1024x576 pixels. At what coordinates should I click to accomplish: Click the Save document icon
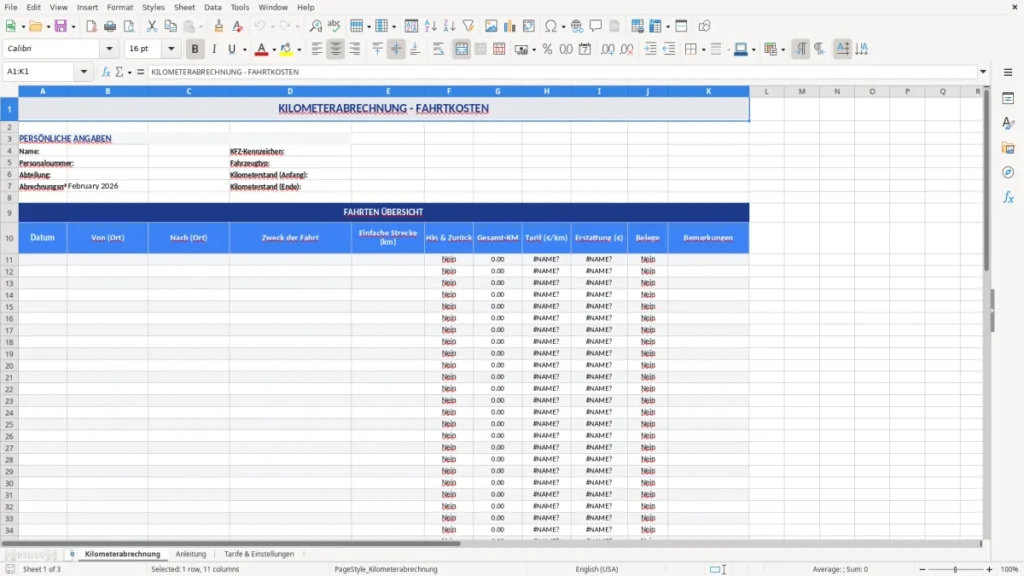point(61,26)
